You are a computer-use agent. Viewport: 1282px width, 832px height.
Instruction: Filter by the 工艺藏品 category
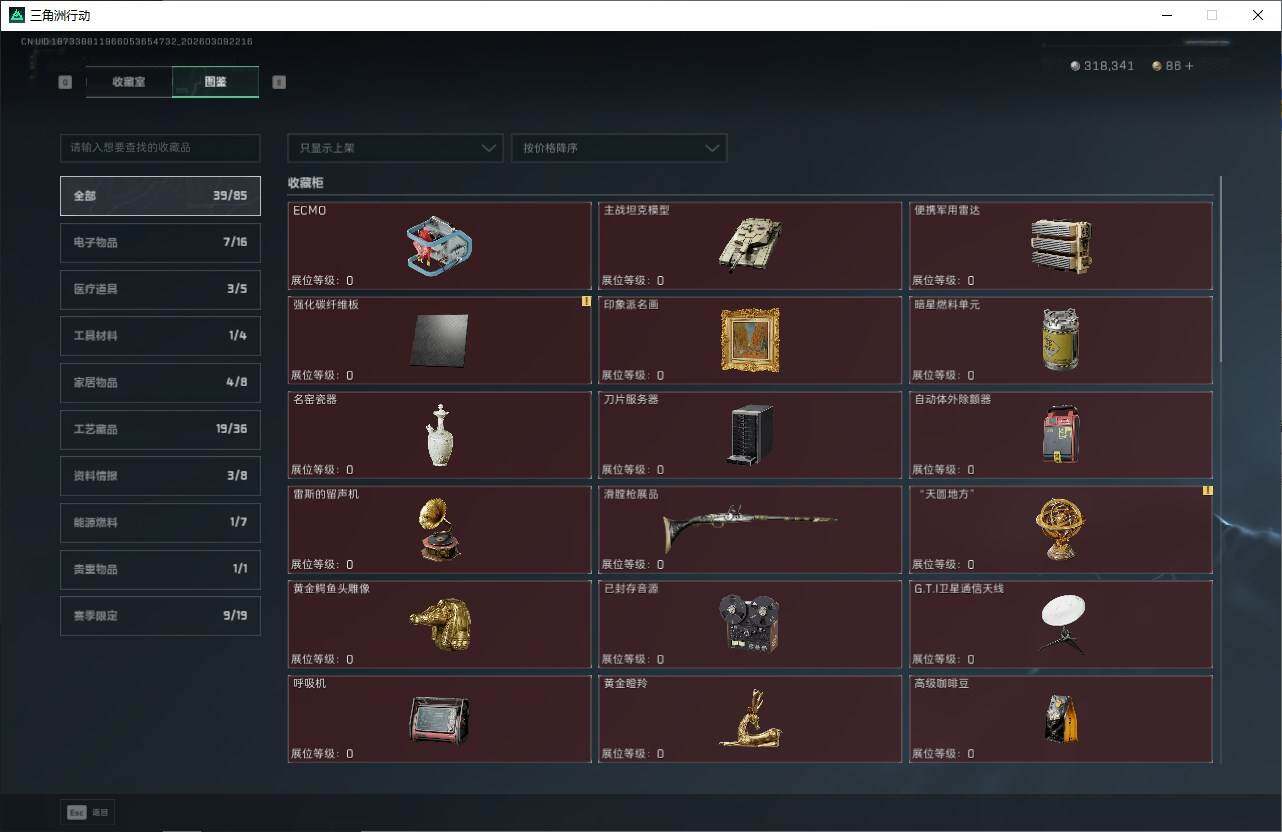coord(160,429)
